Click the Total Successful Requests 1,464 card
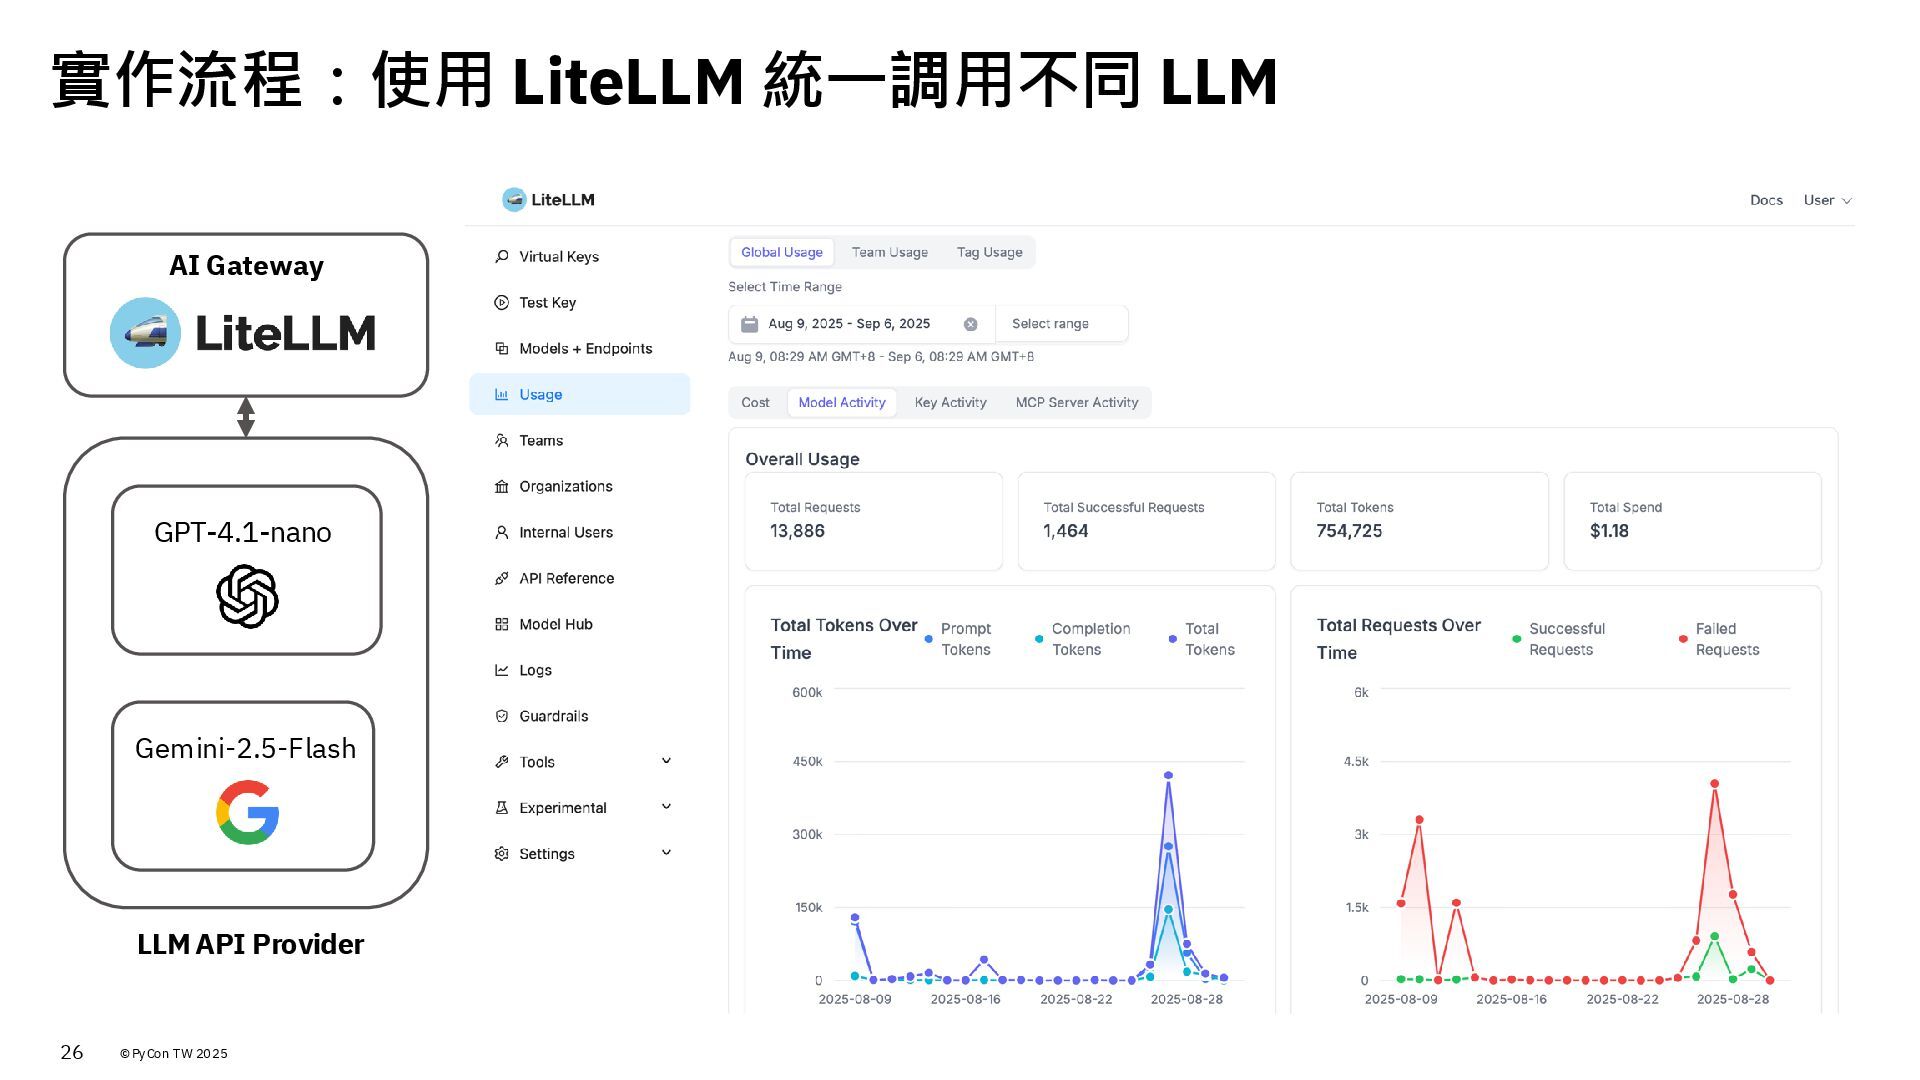 (1146, 521)
